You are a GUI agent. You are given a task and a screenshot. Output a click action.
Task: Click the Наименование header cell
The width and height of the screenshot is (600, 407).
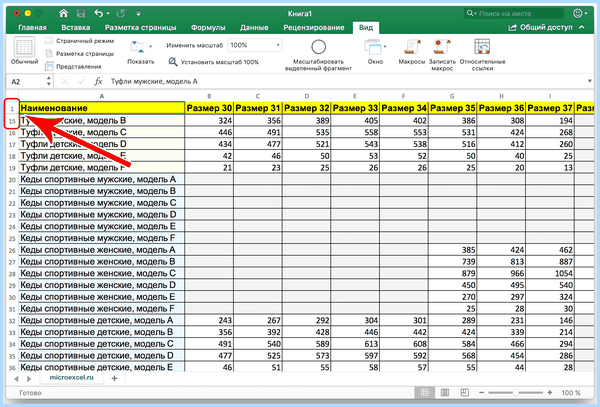(101, 108)
